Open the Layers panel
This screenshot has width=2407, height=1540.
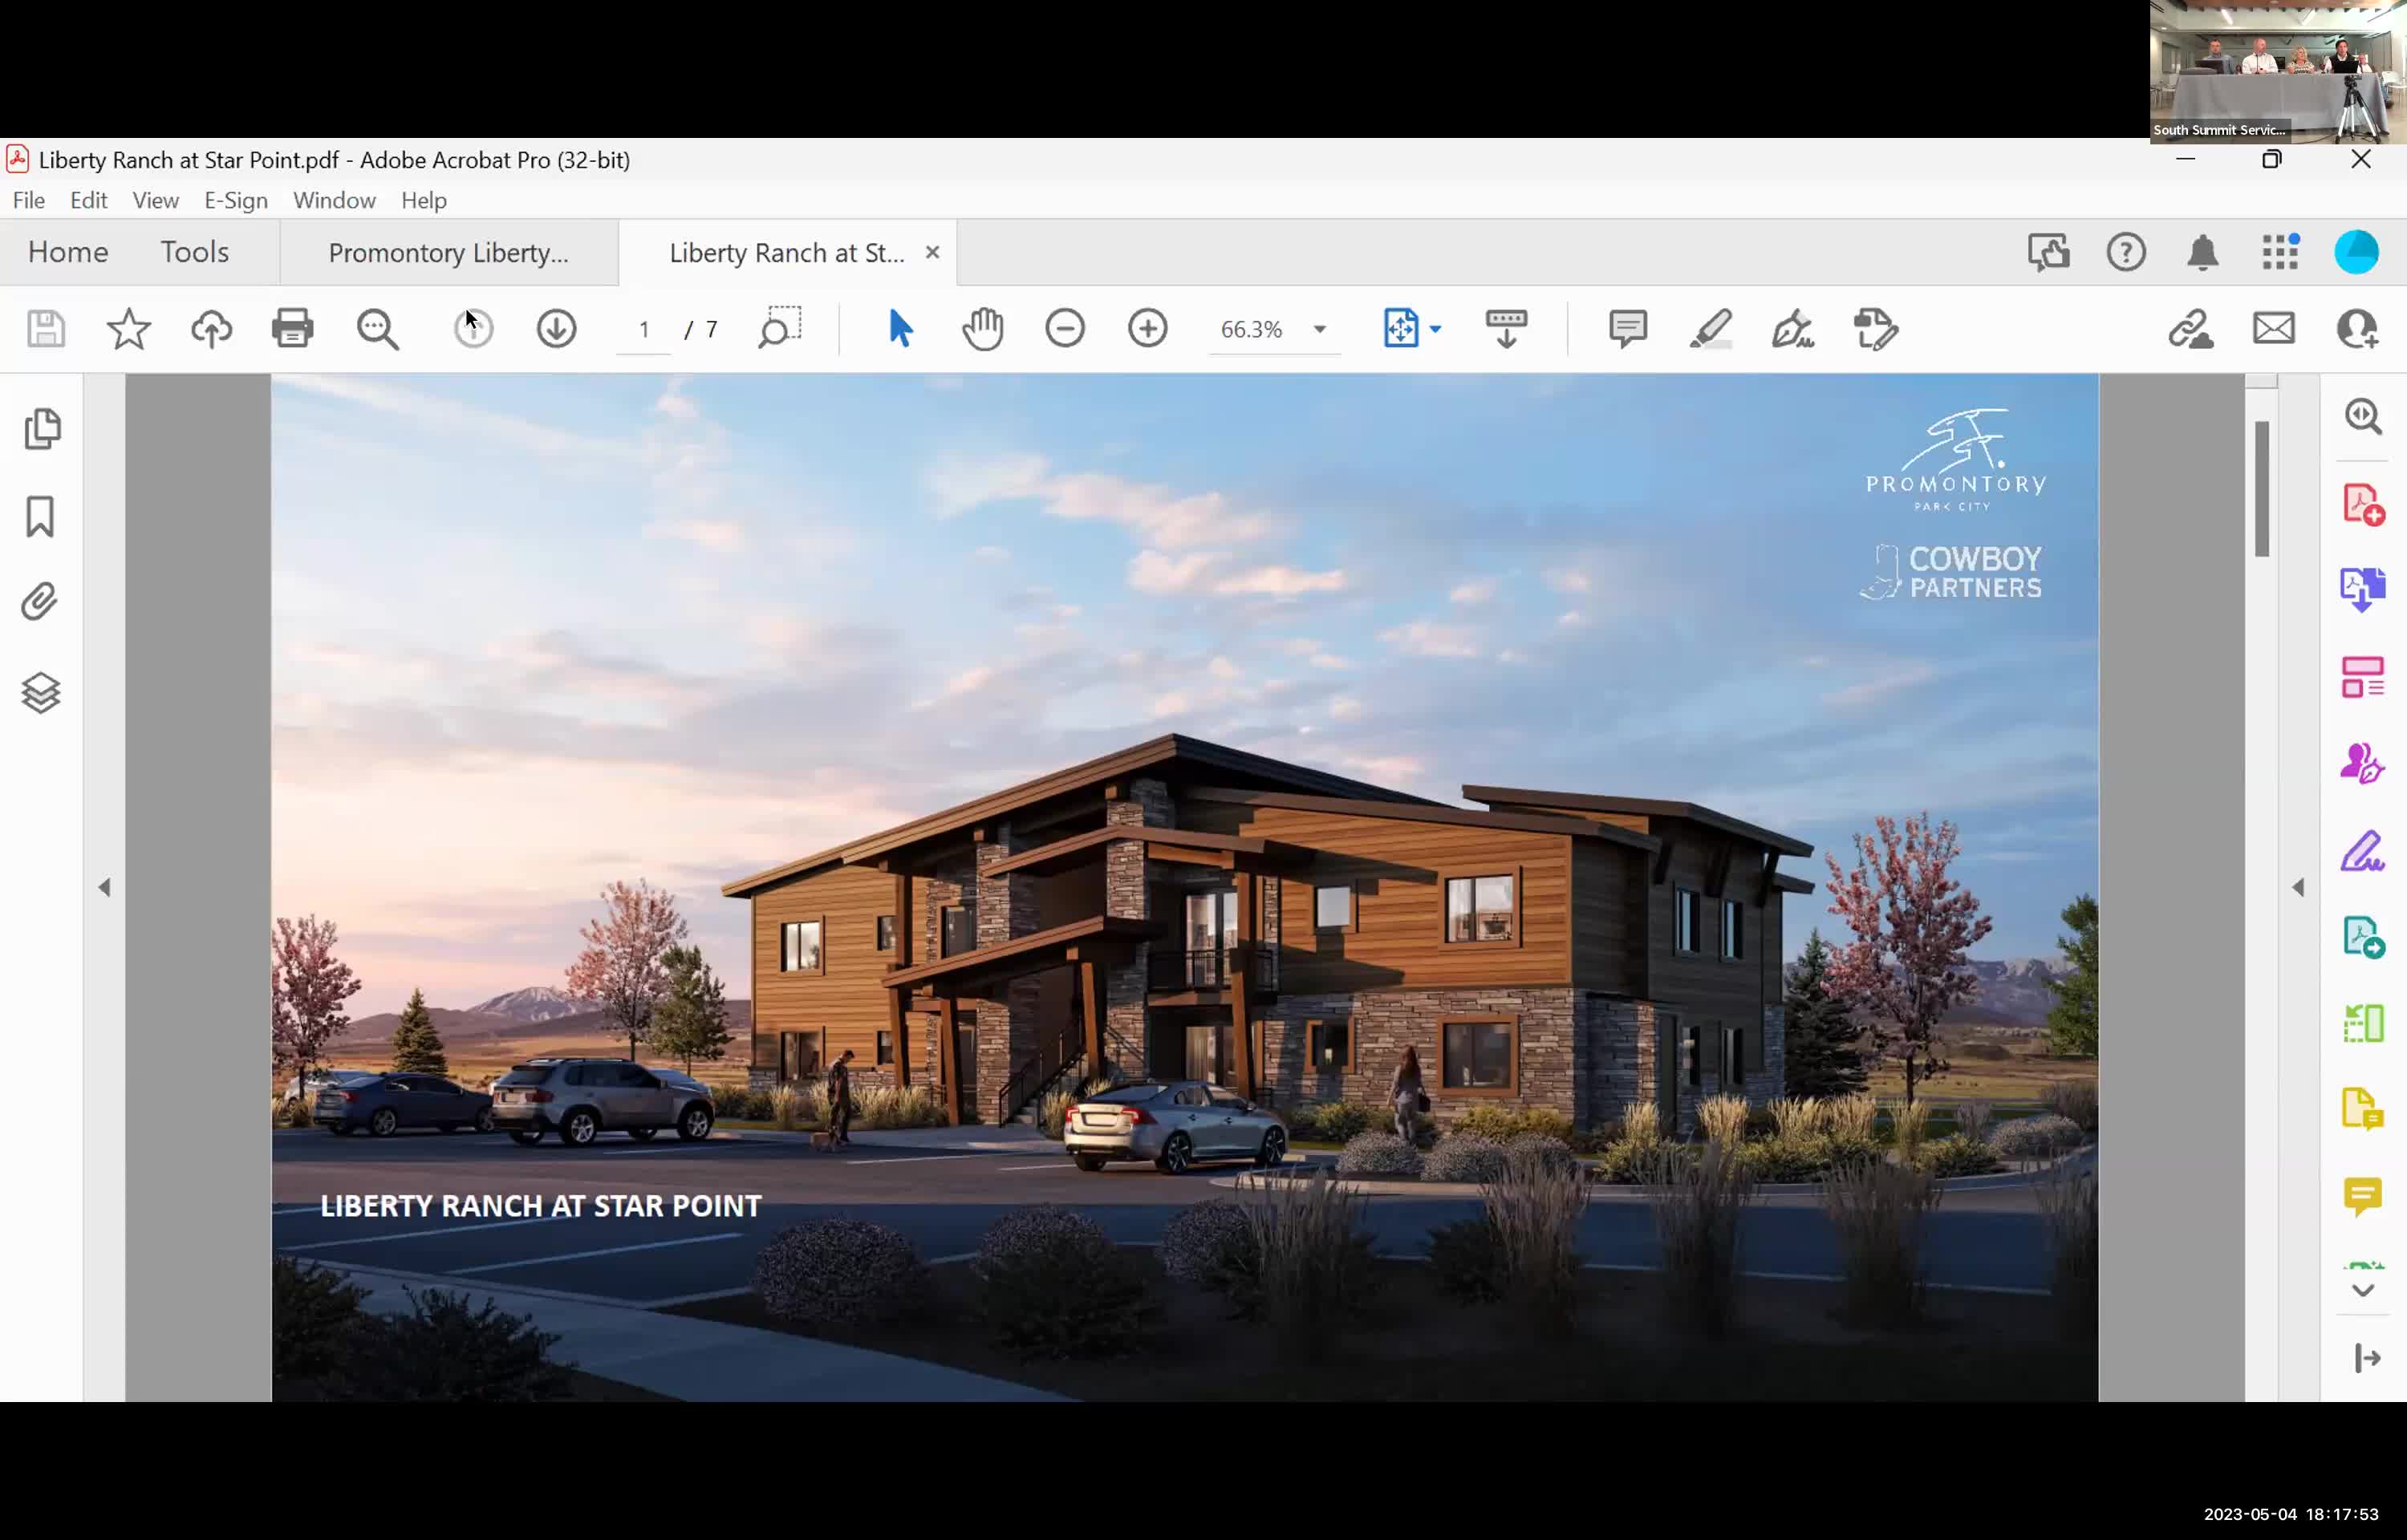(40, 692)
